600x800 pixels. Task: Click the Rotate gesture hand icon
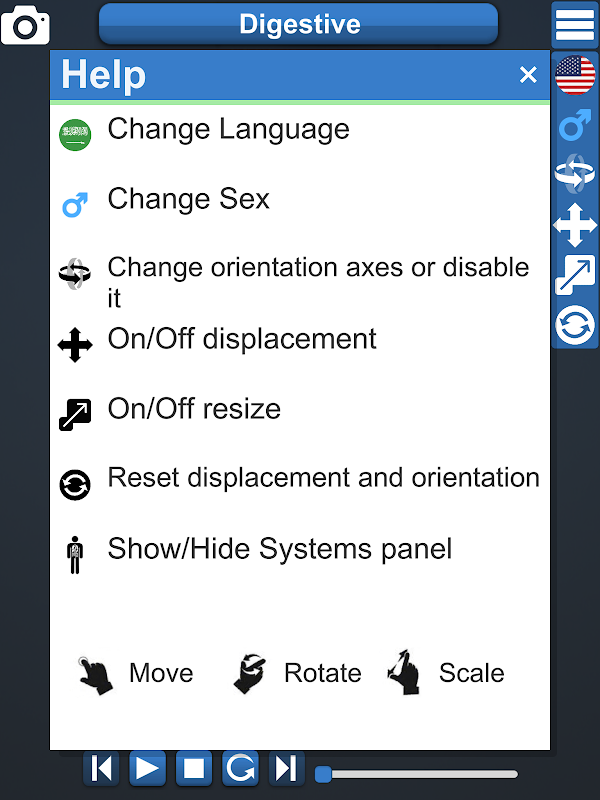[x=249, y=673]
